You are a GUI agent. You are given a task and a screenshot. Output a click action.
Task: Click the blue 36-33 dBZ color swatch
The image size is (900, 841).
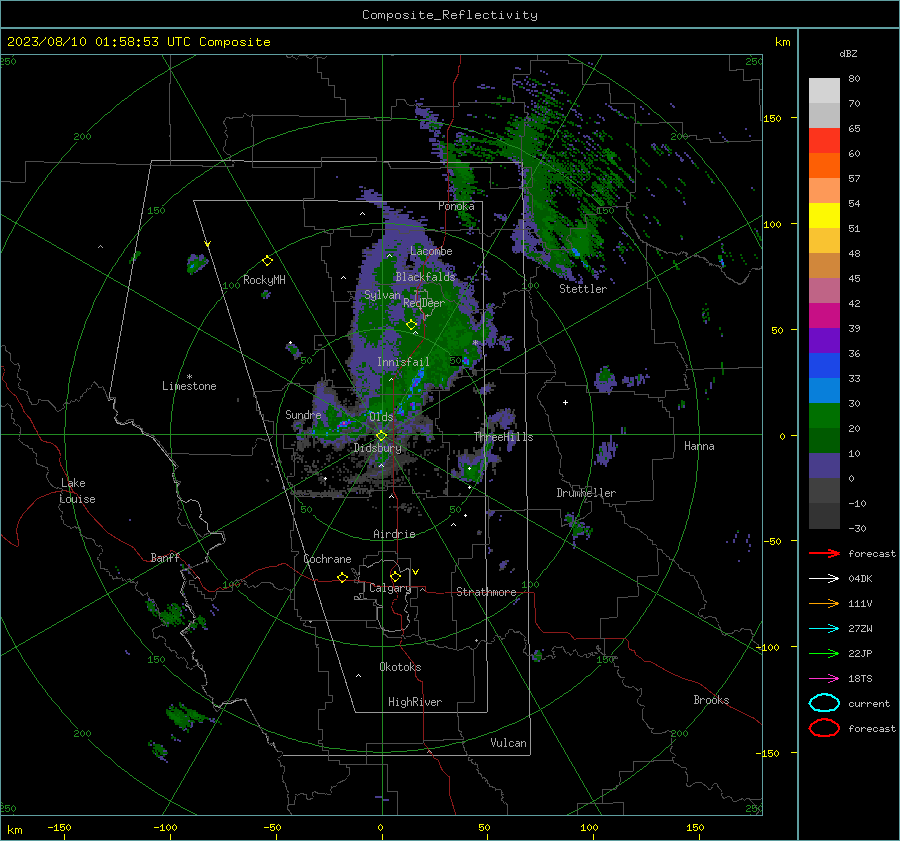pyautogui.click(x=824, y=366)
